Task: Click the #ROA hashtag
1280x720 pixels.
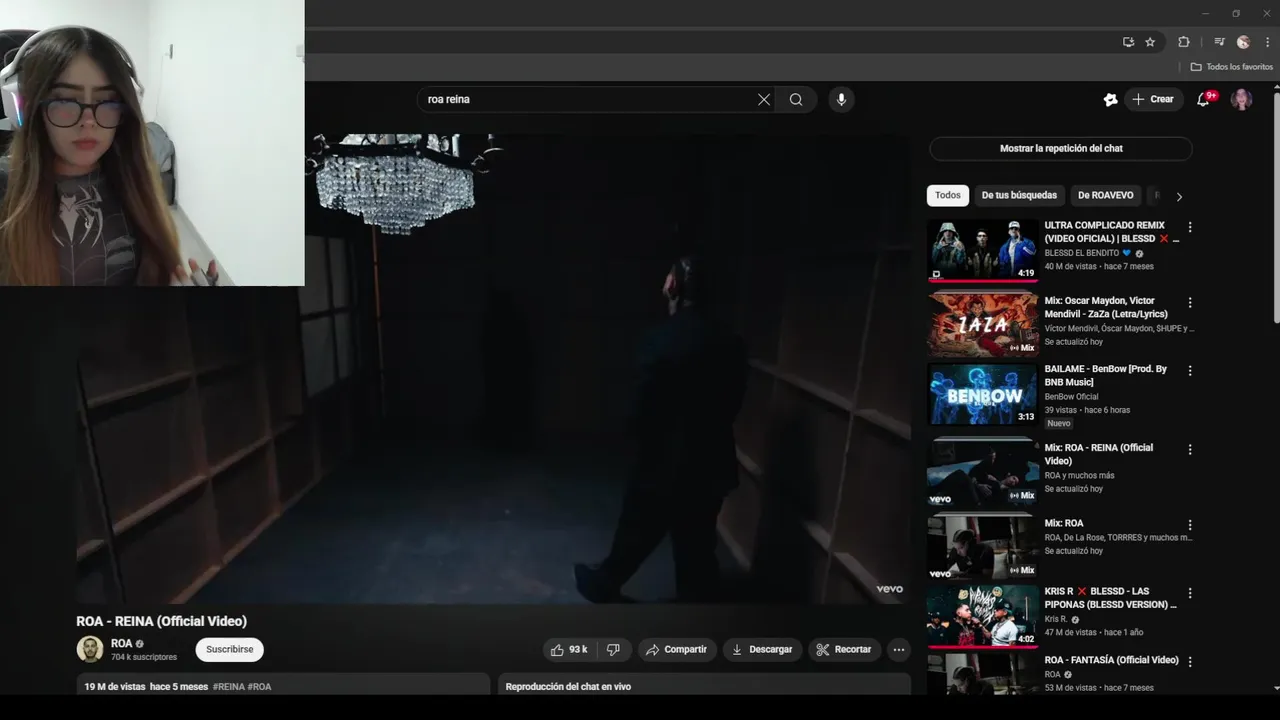Action: tap(259, 687)
